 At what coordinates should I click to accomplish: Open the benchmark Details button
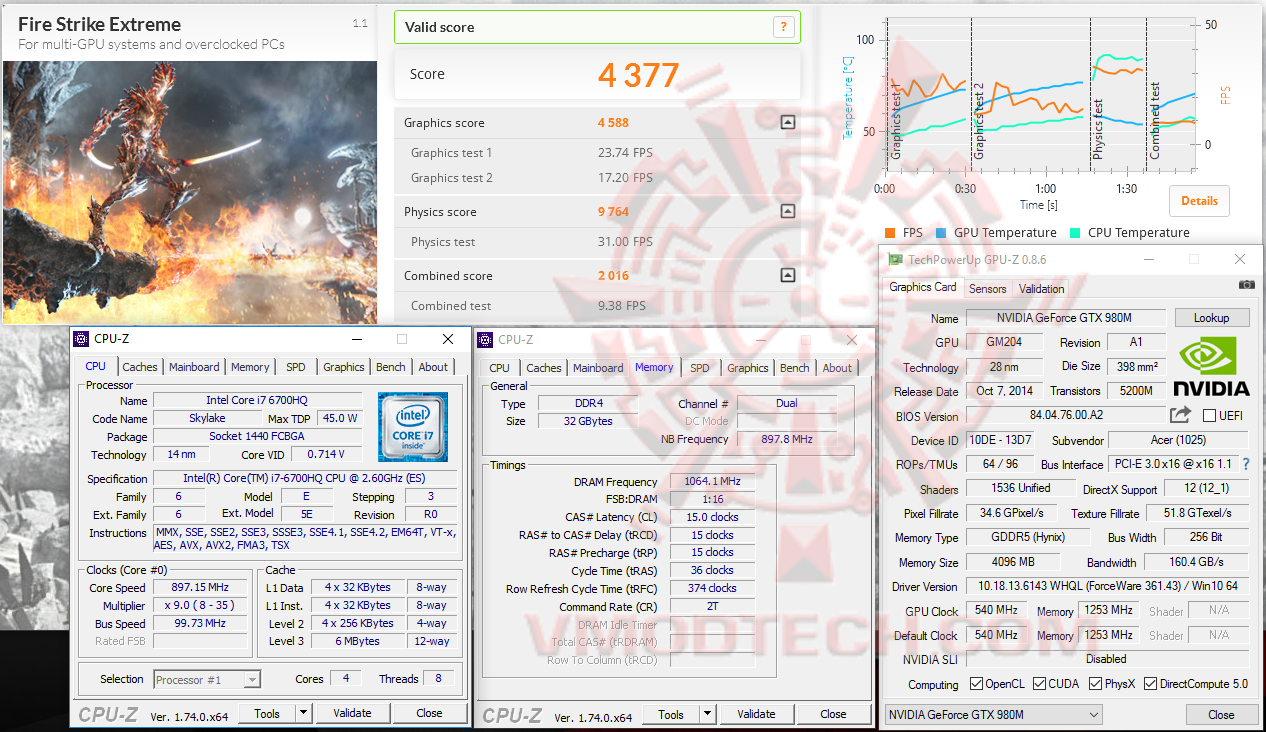click(1199, 201)
